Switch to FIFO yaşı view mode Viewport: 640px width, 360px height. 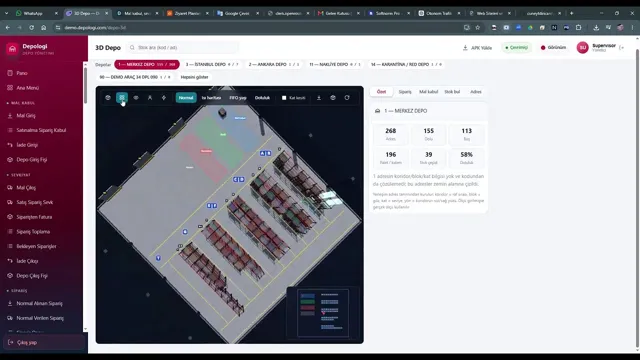(x=238, y=98)
